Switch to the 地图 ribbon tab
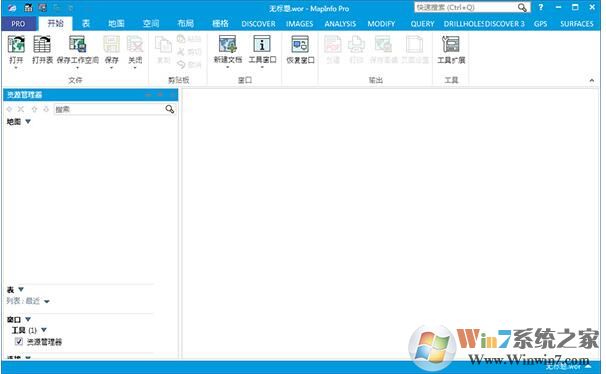The width and height of the screenshot is (606, 374). coord(116,24)
